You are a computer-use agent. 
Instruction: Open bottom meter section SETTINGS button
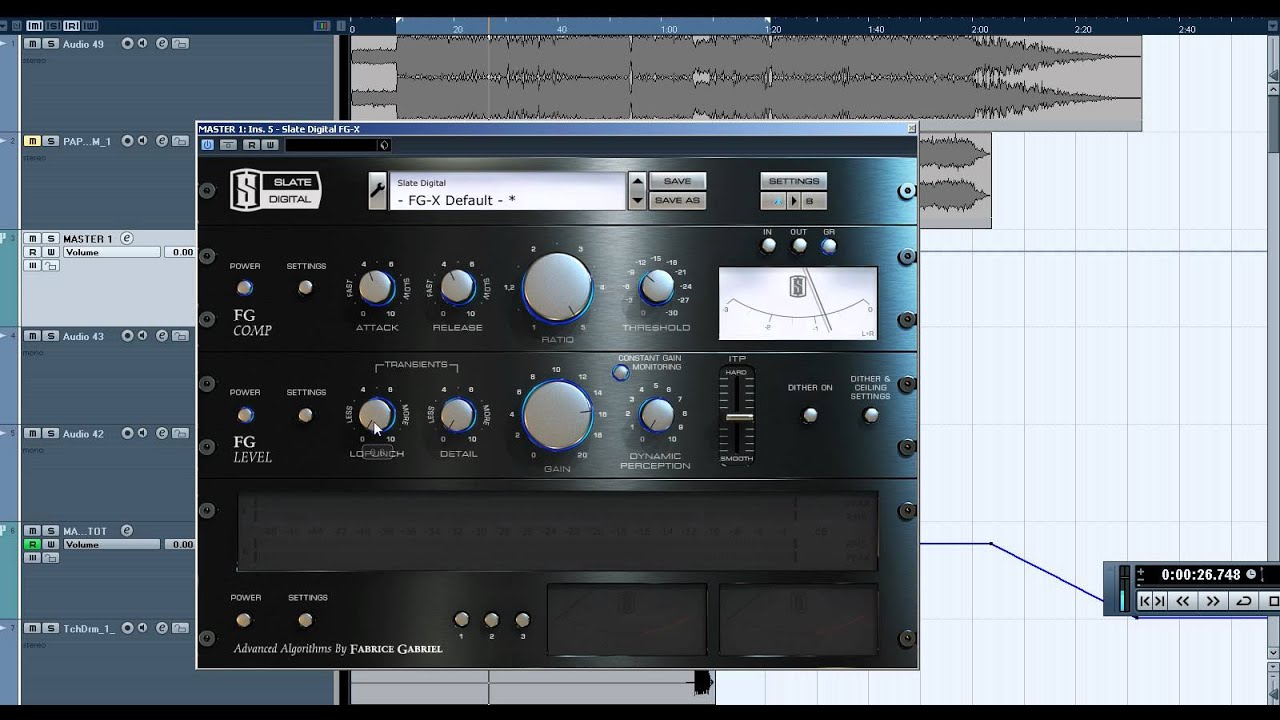[x=305, y=620]
